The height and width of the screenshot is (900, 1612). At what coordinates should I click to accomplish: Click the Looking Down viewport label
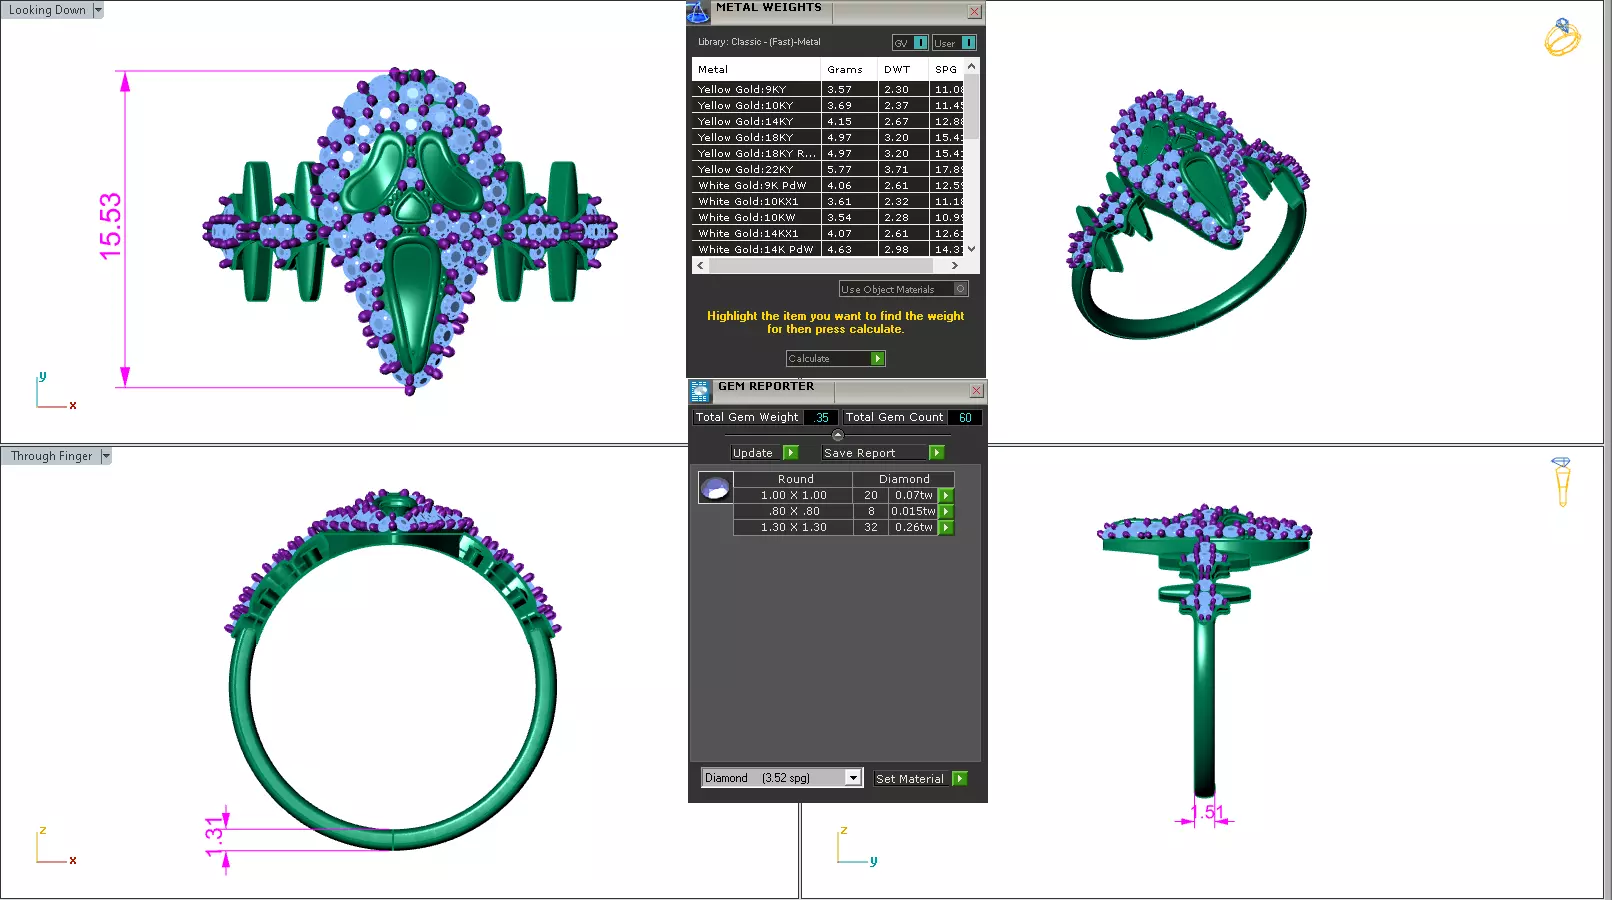(47, 10)
